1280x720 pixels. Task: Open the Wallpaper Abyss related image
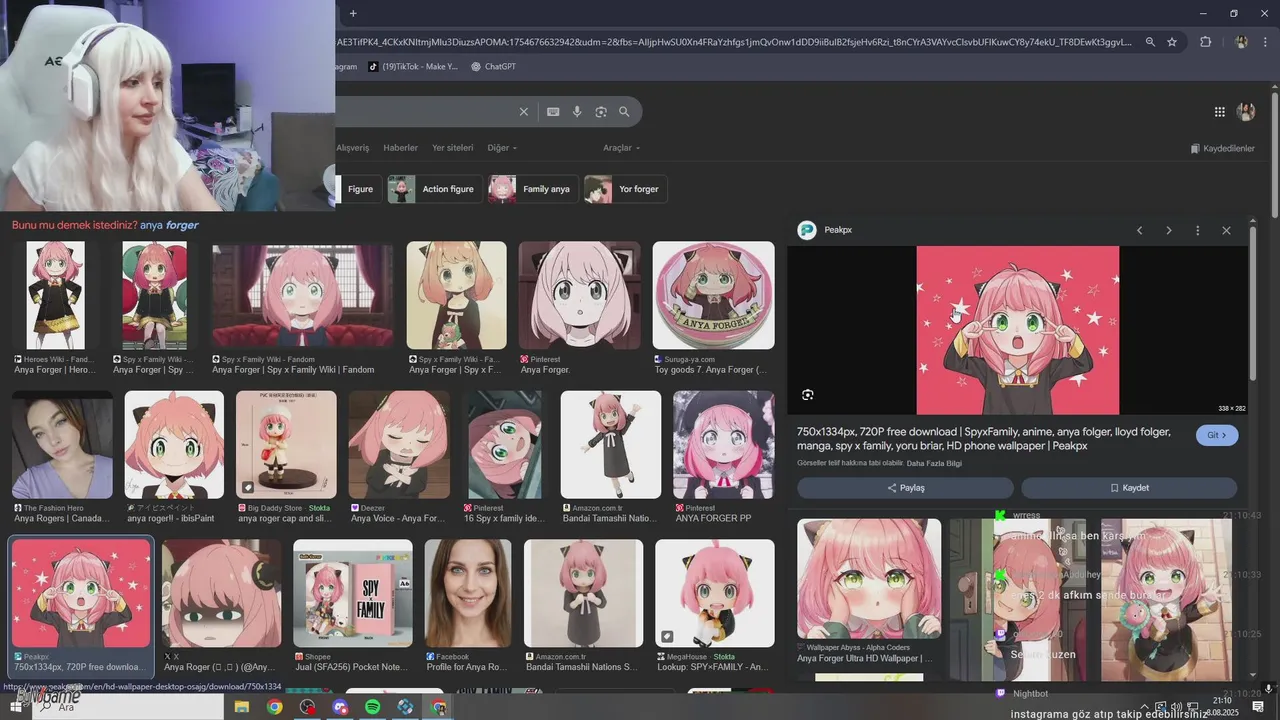(x=869, y=578)
